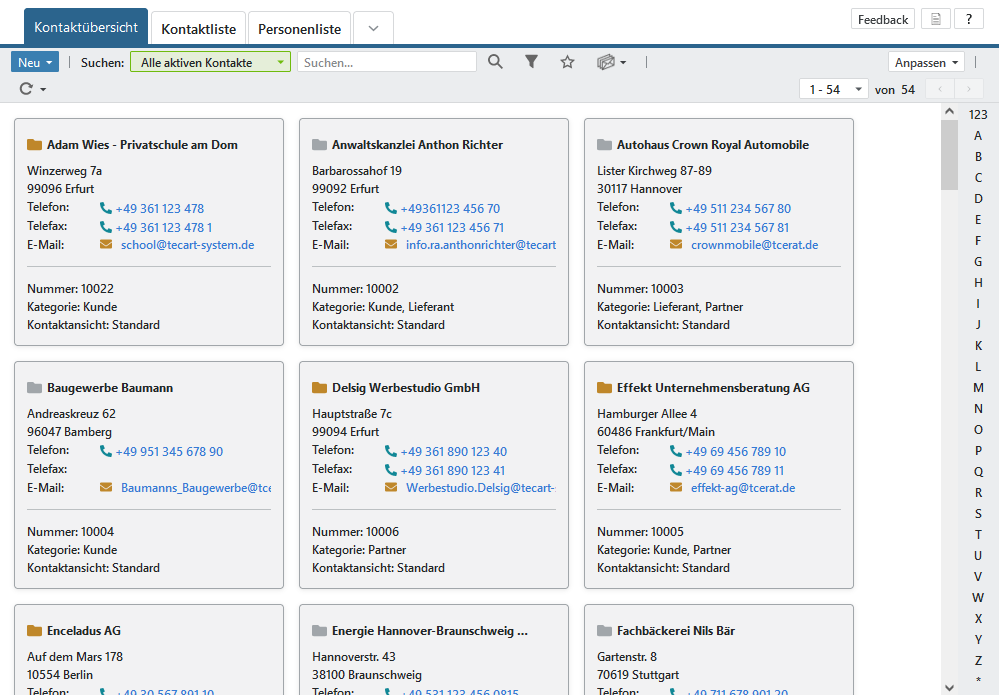Open the school@tecart-system.de email link

(187, 245)
